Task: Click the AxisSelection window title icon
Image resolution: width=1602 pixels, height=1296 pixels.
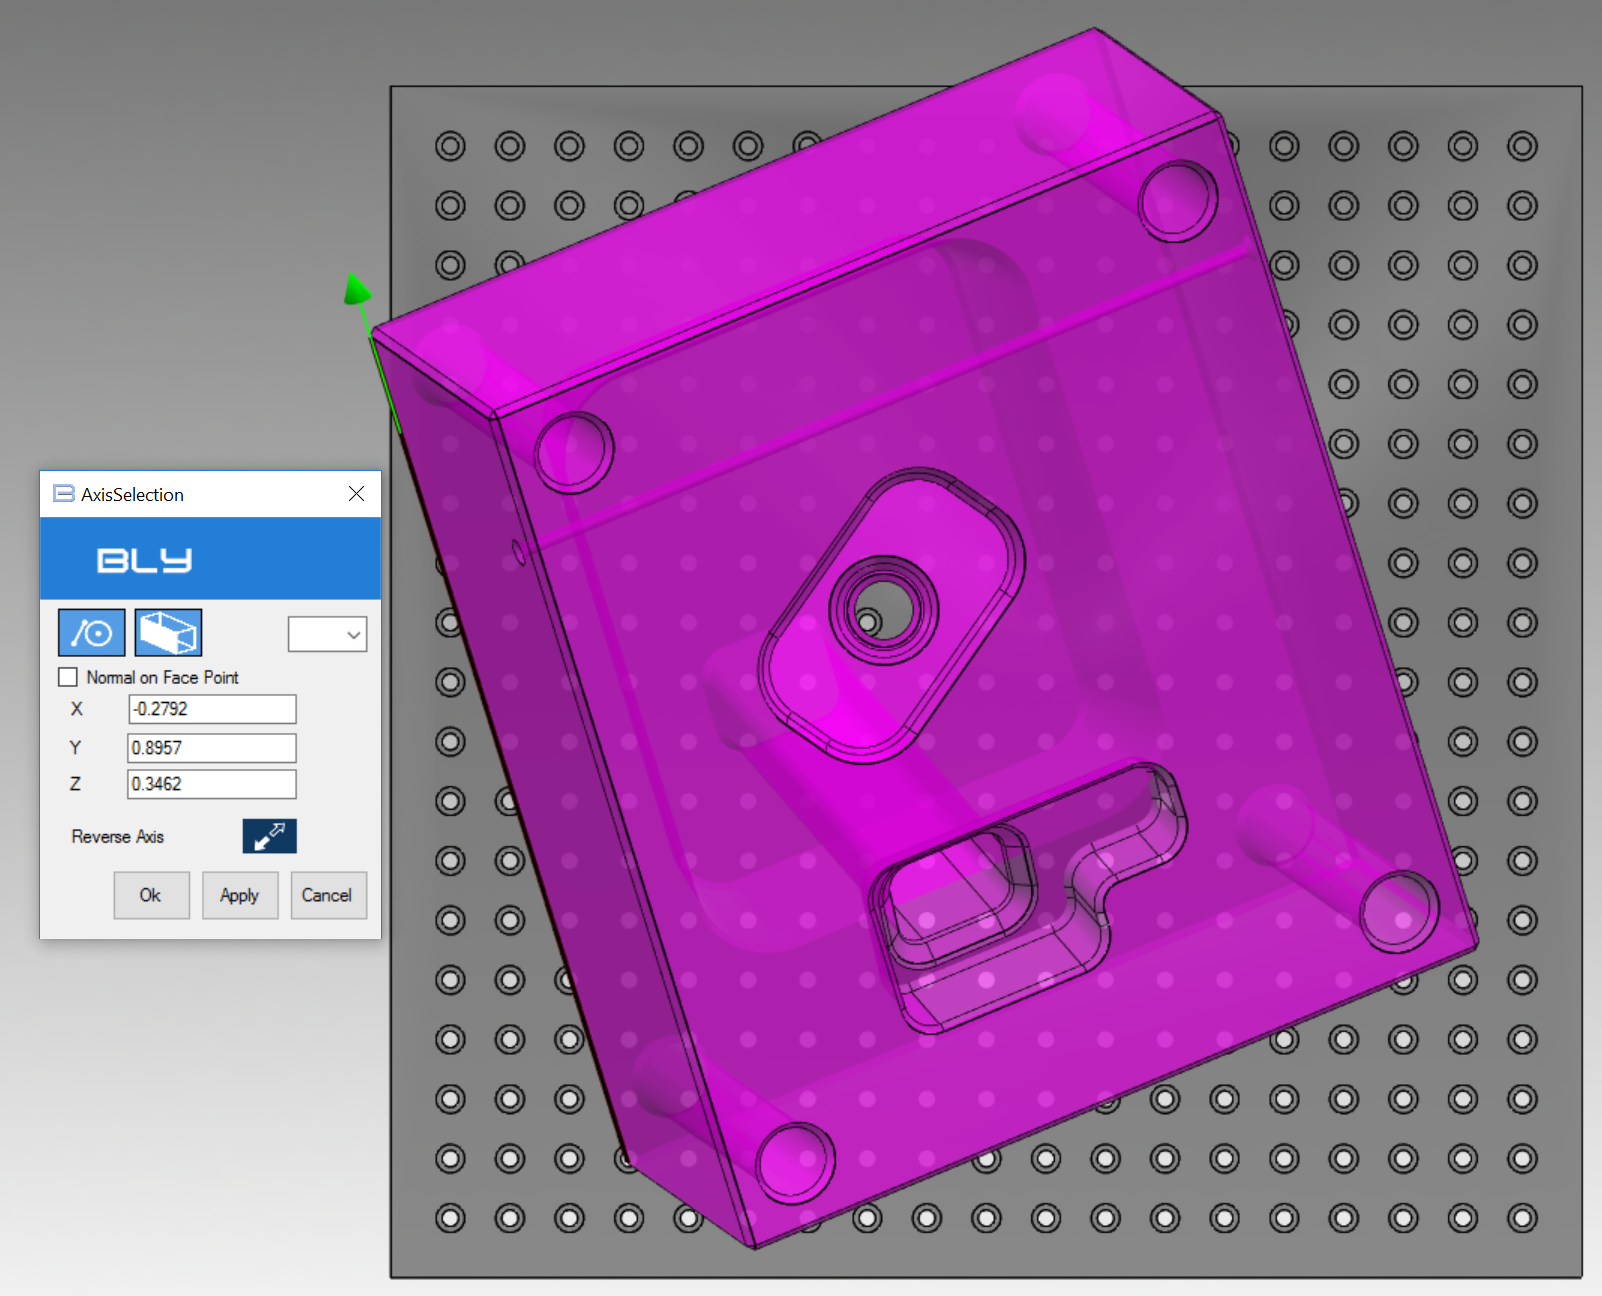Action: pos(64,494)
